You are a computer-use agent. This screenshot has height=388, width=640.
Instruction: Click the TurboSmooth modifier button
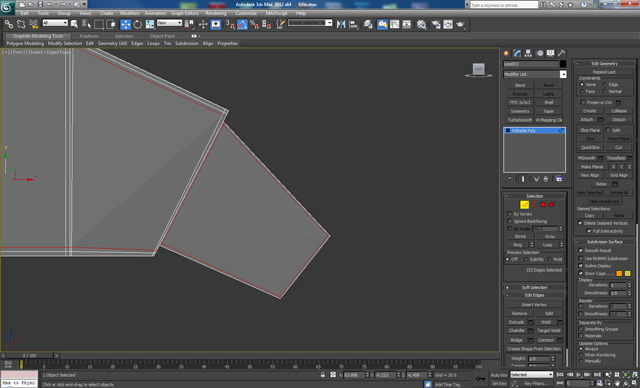click(x=520, y=120)
